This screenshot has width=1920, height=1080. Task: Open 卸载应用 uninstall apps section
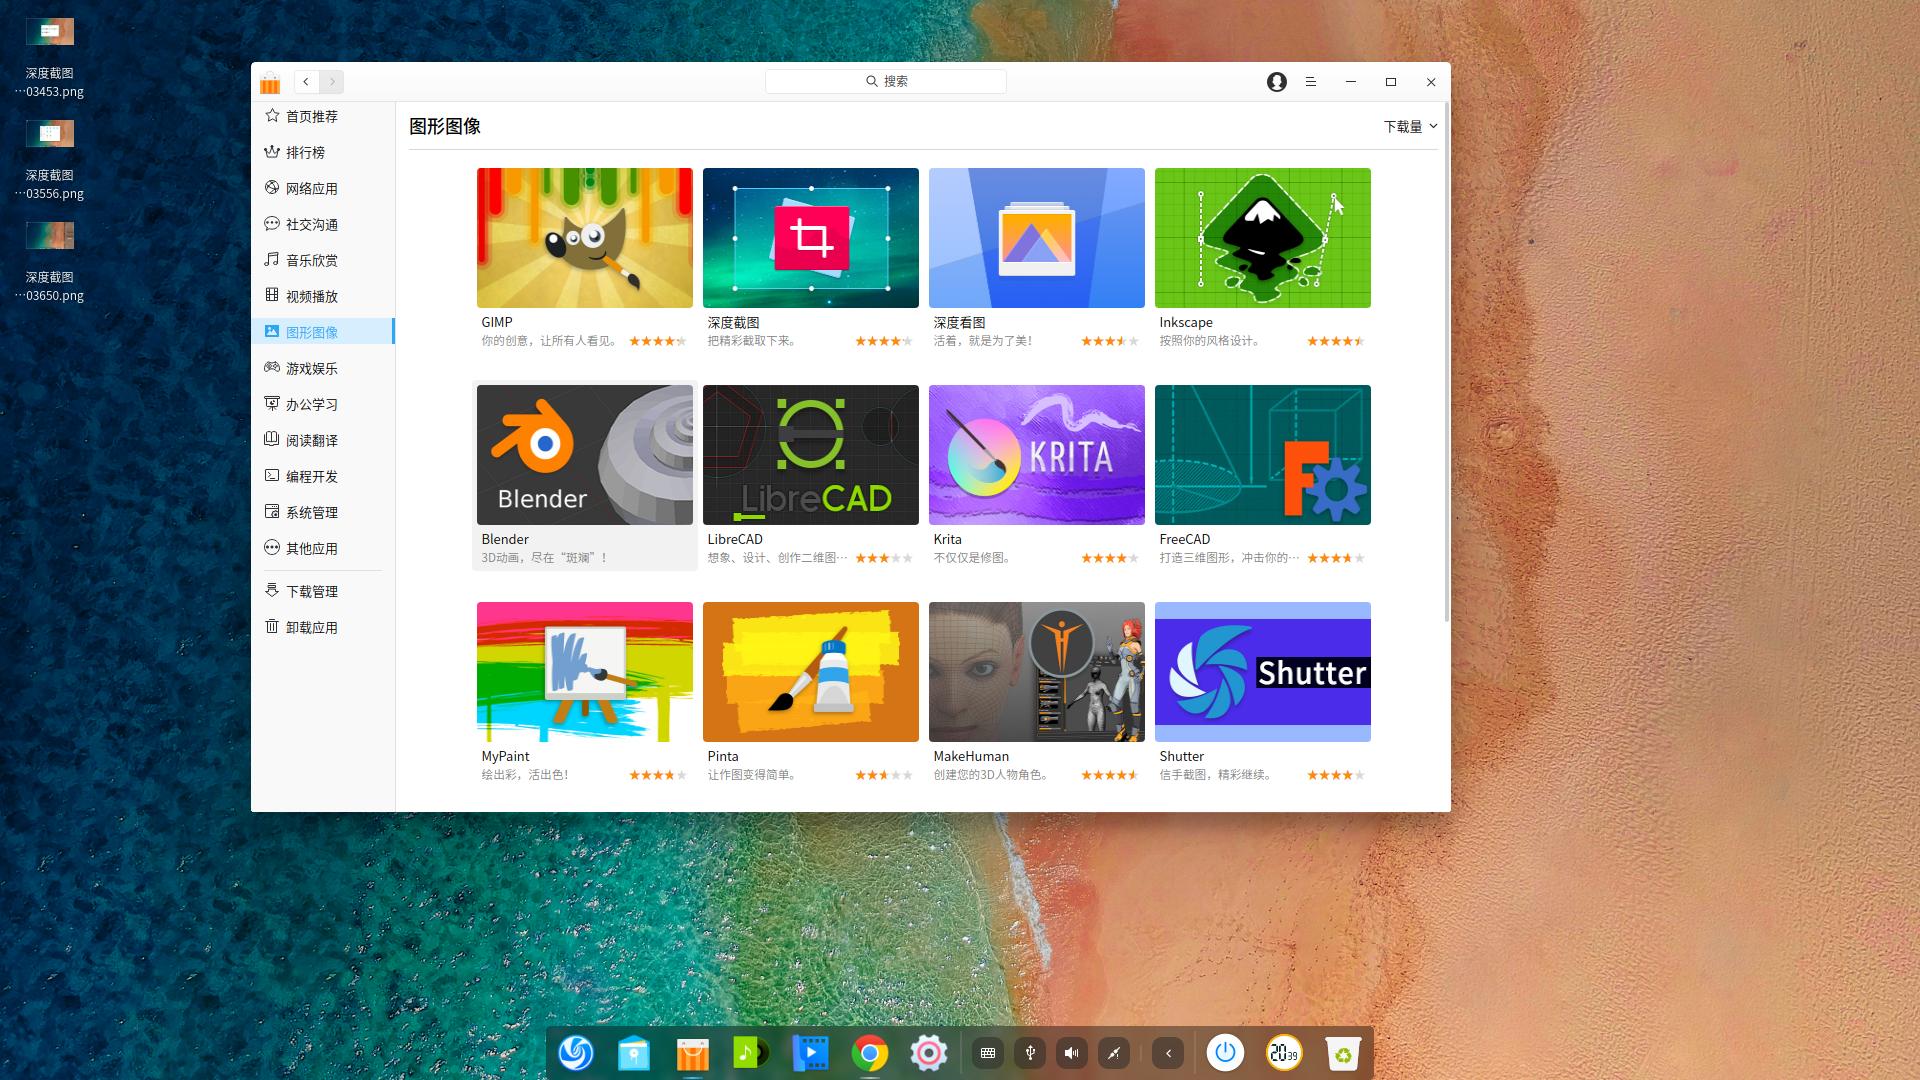pos(311,627)
